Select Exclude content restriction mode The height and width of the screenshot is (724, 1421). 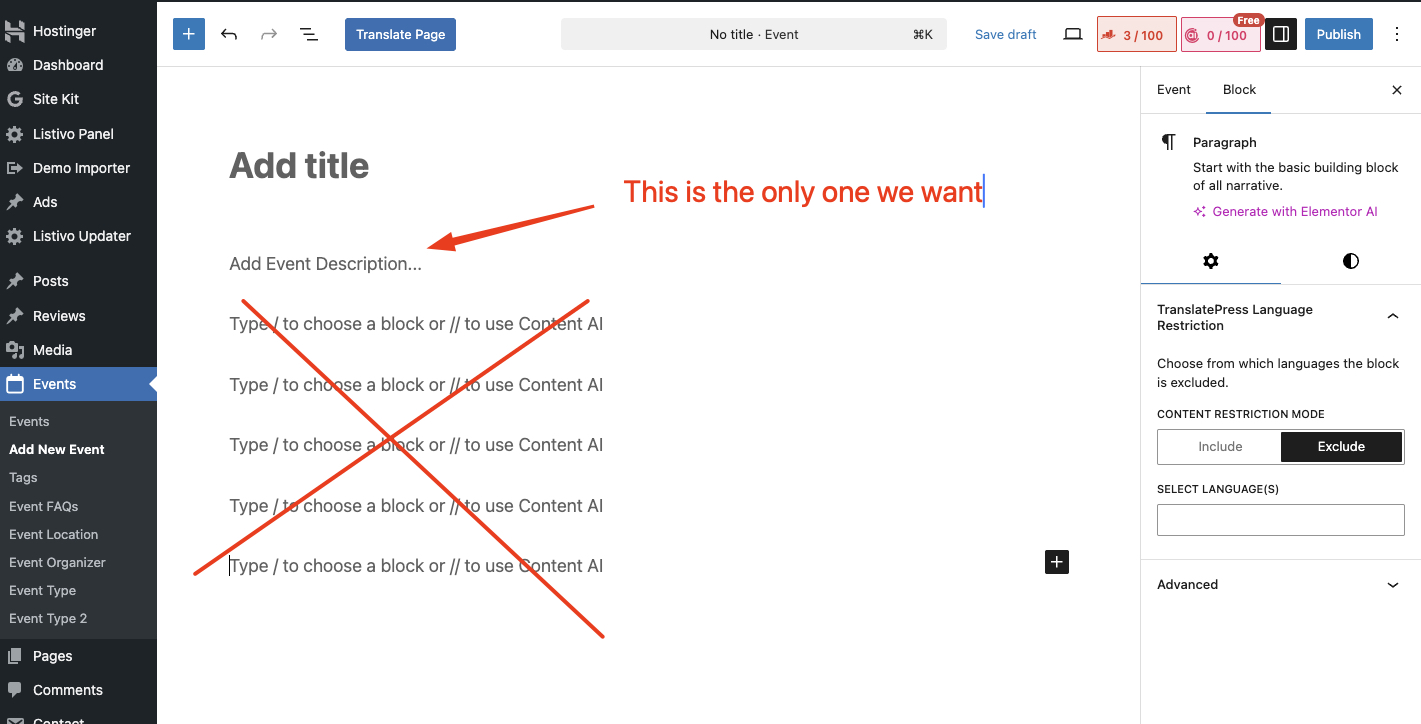click(x=1341, y=447)
